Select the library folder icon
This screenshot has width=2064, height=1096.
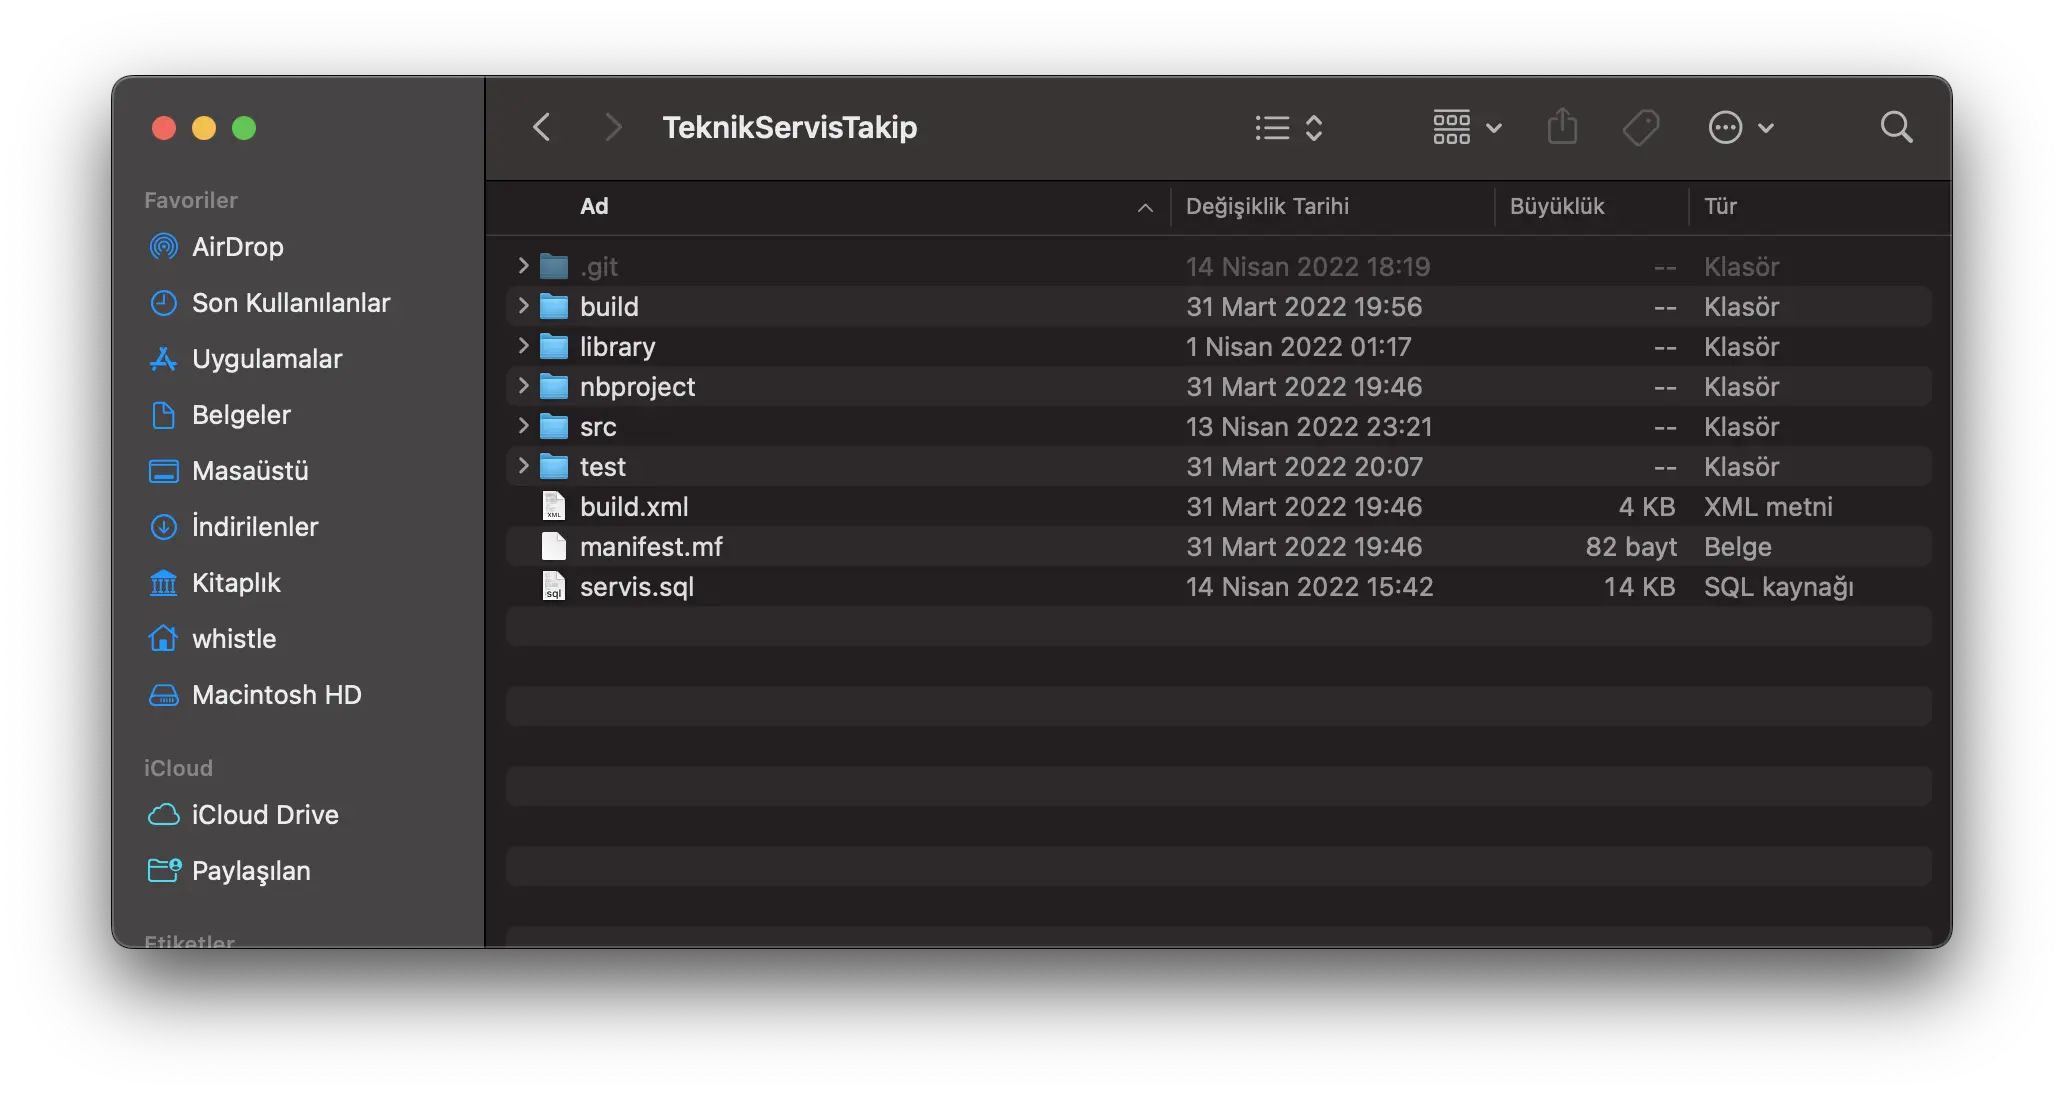554,347
